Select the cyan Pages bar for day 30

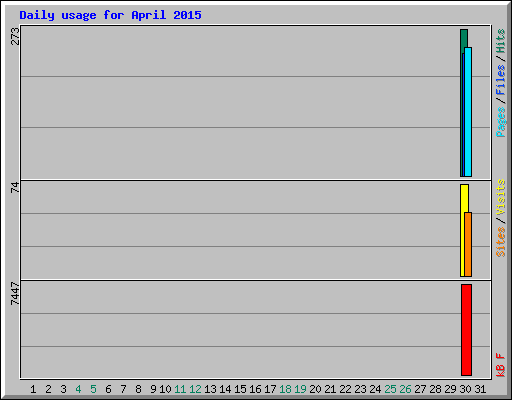point(468,112)
